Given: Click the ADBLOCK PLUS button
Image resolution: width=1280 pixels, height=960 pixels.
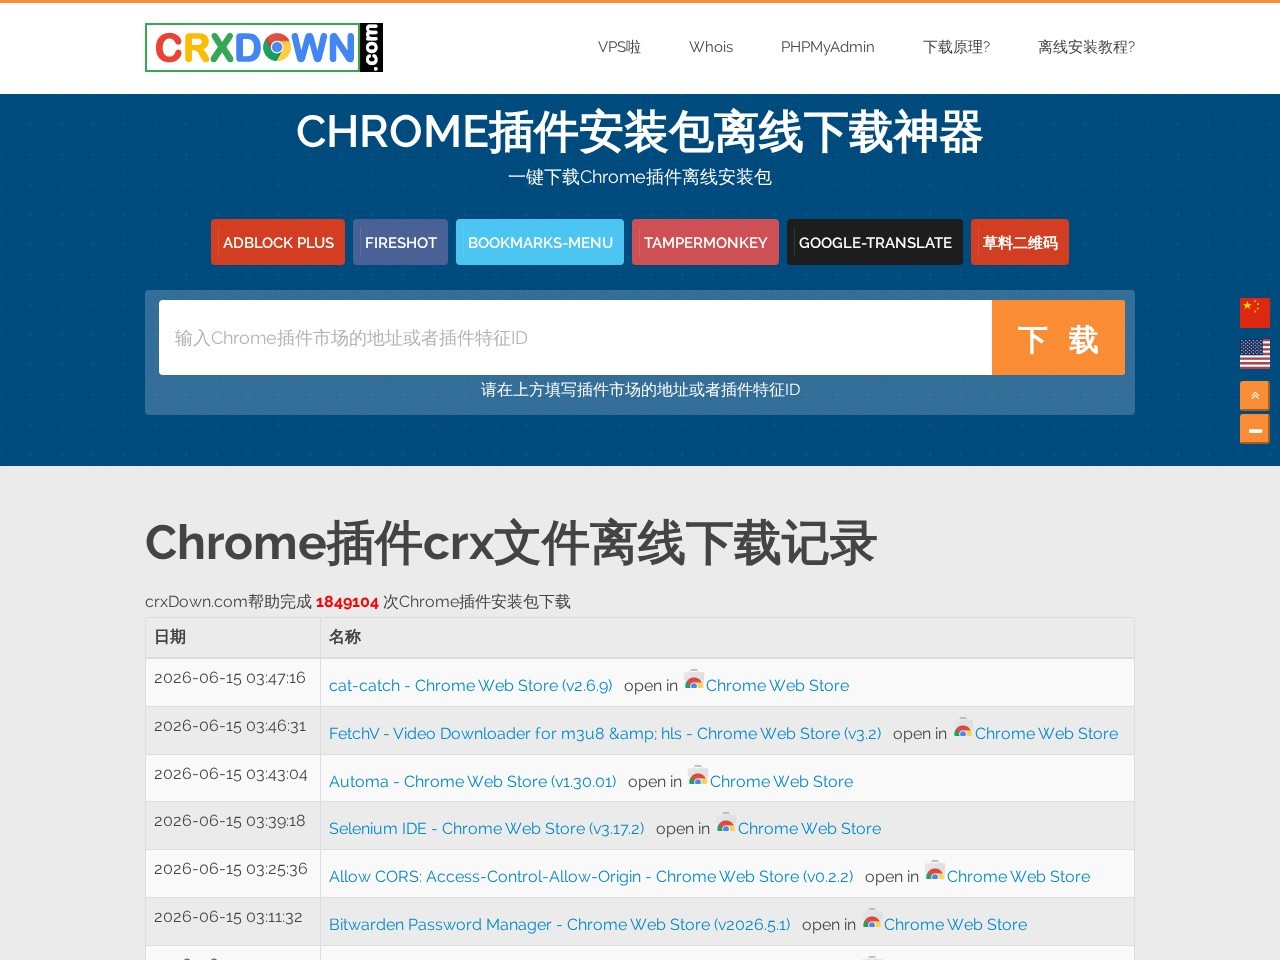Looking at the screenshot, I should click(278, 242).
